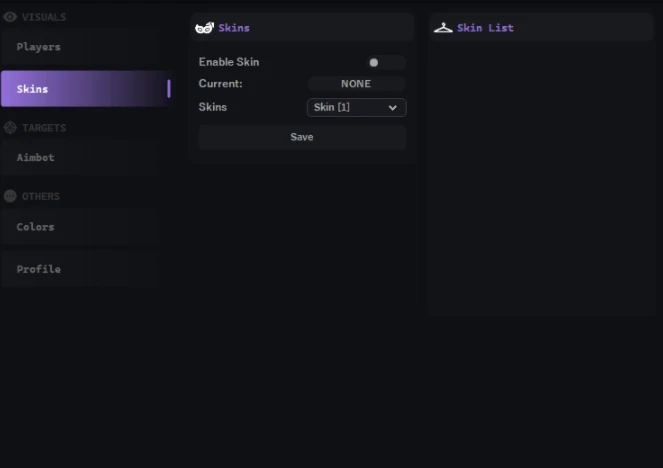Select the highlighted Skins sidebar tab
The image size is (663, 468).
point(86,89)
